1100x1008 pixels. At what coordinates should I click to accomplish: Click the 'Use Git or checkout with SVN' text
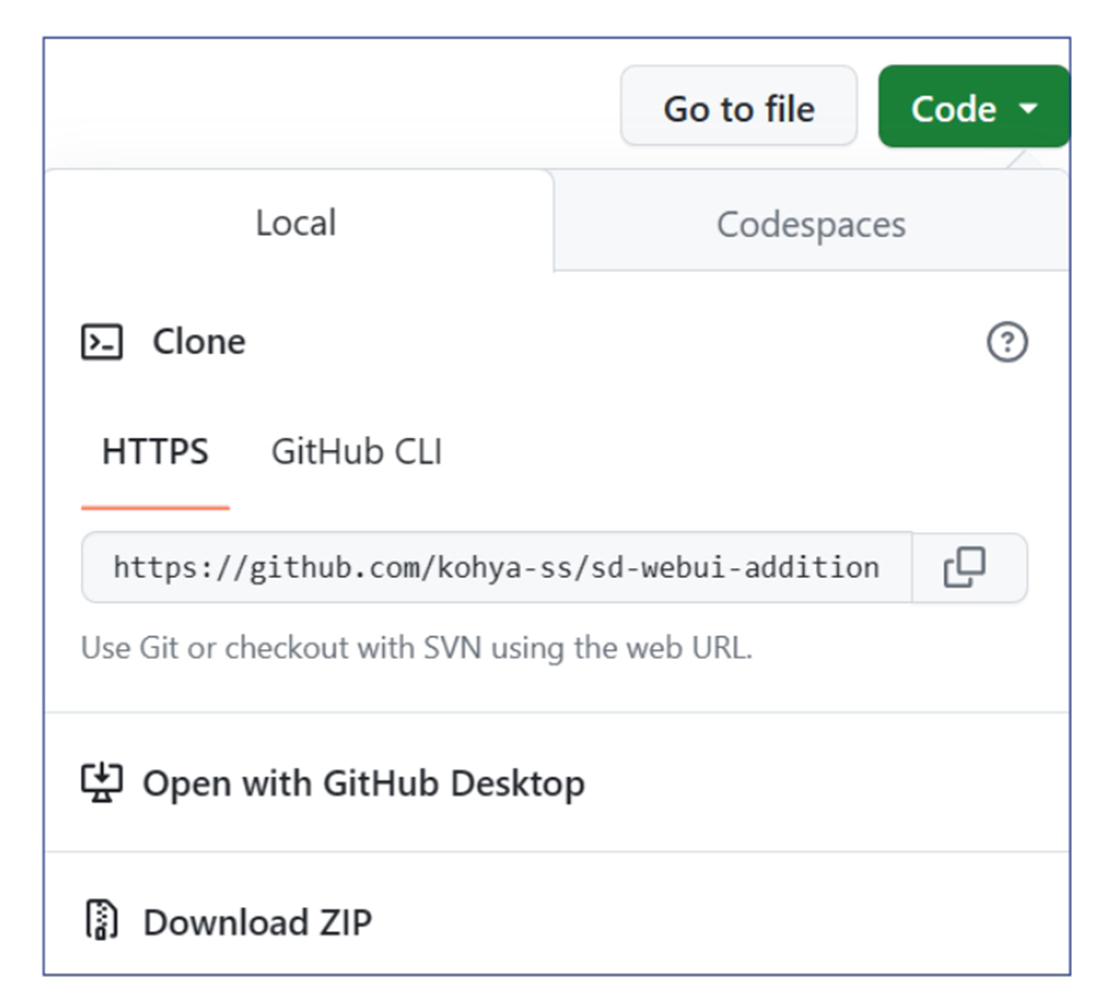click(x=417, y=647)
